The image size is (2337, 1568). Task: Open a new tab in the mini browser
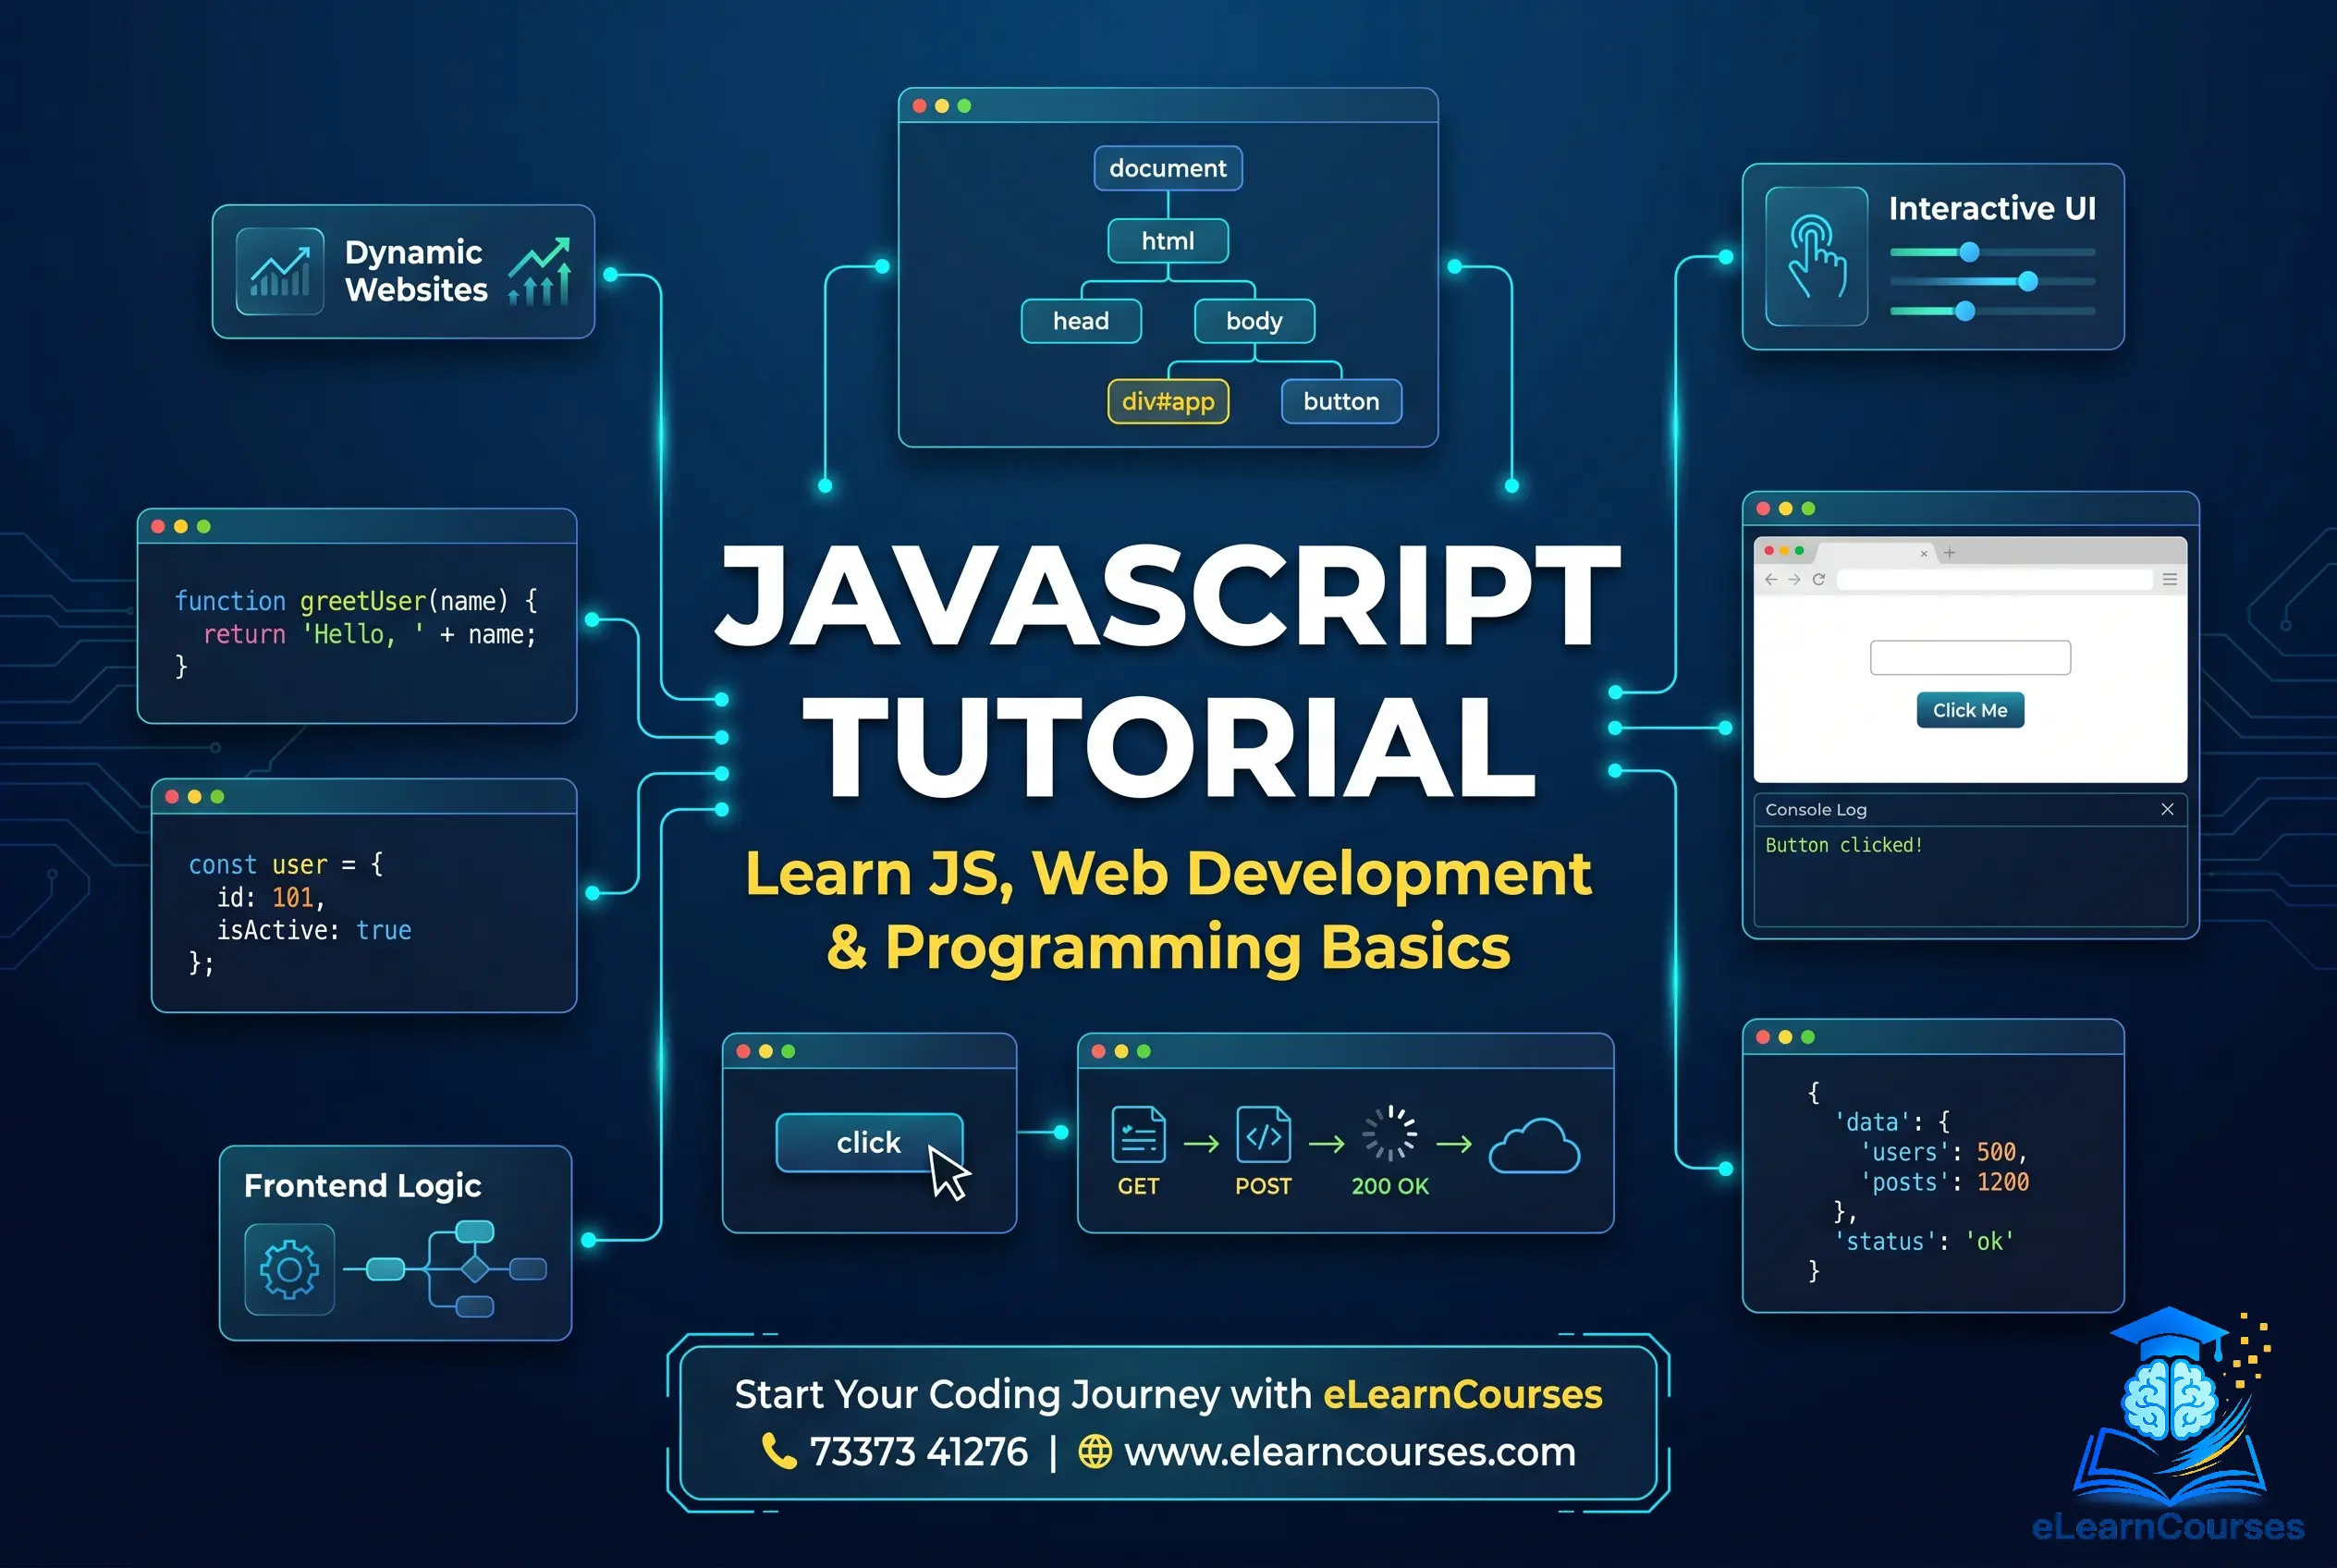1949,553
